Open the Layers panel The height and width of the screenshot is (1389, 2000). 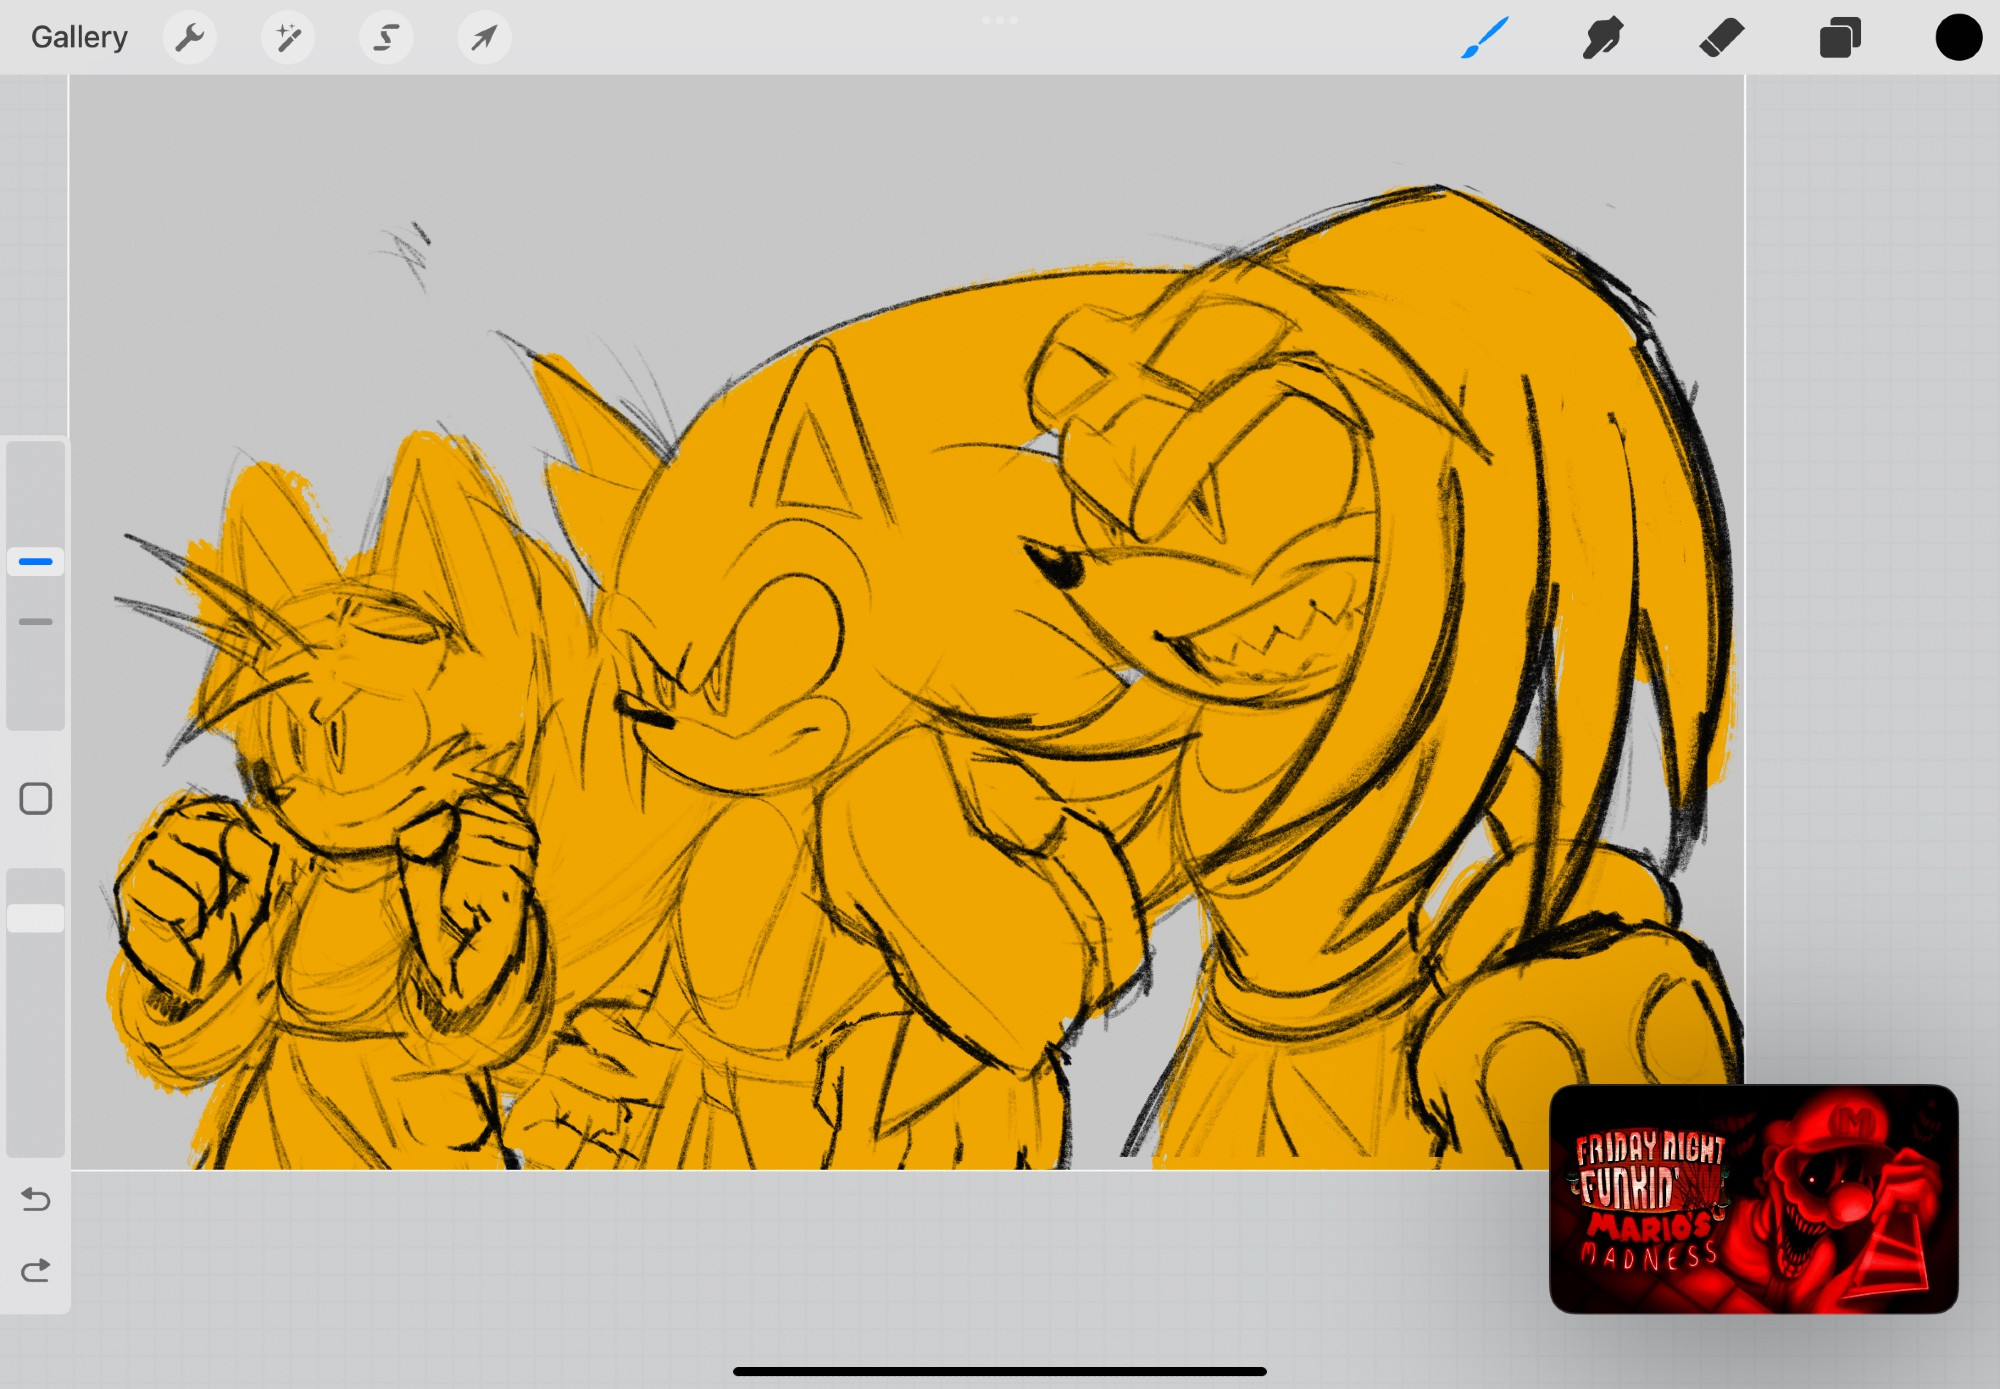[1840, 38]
